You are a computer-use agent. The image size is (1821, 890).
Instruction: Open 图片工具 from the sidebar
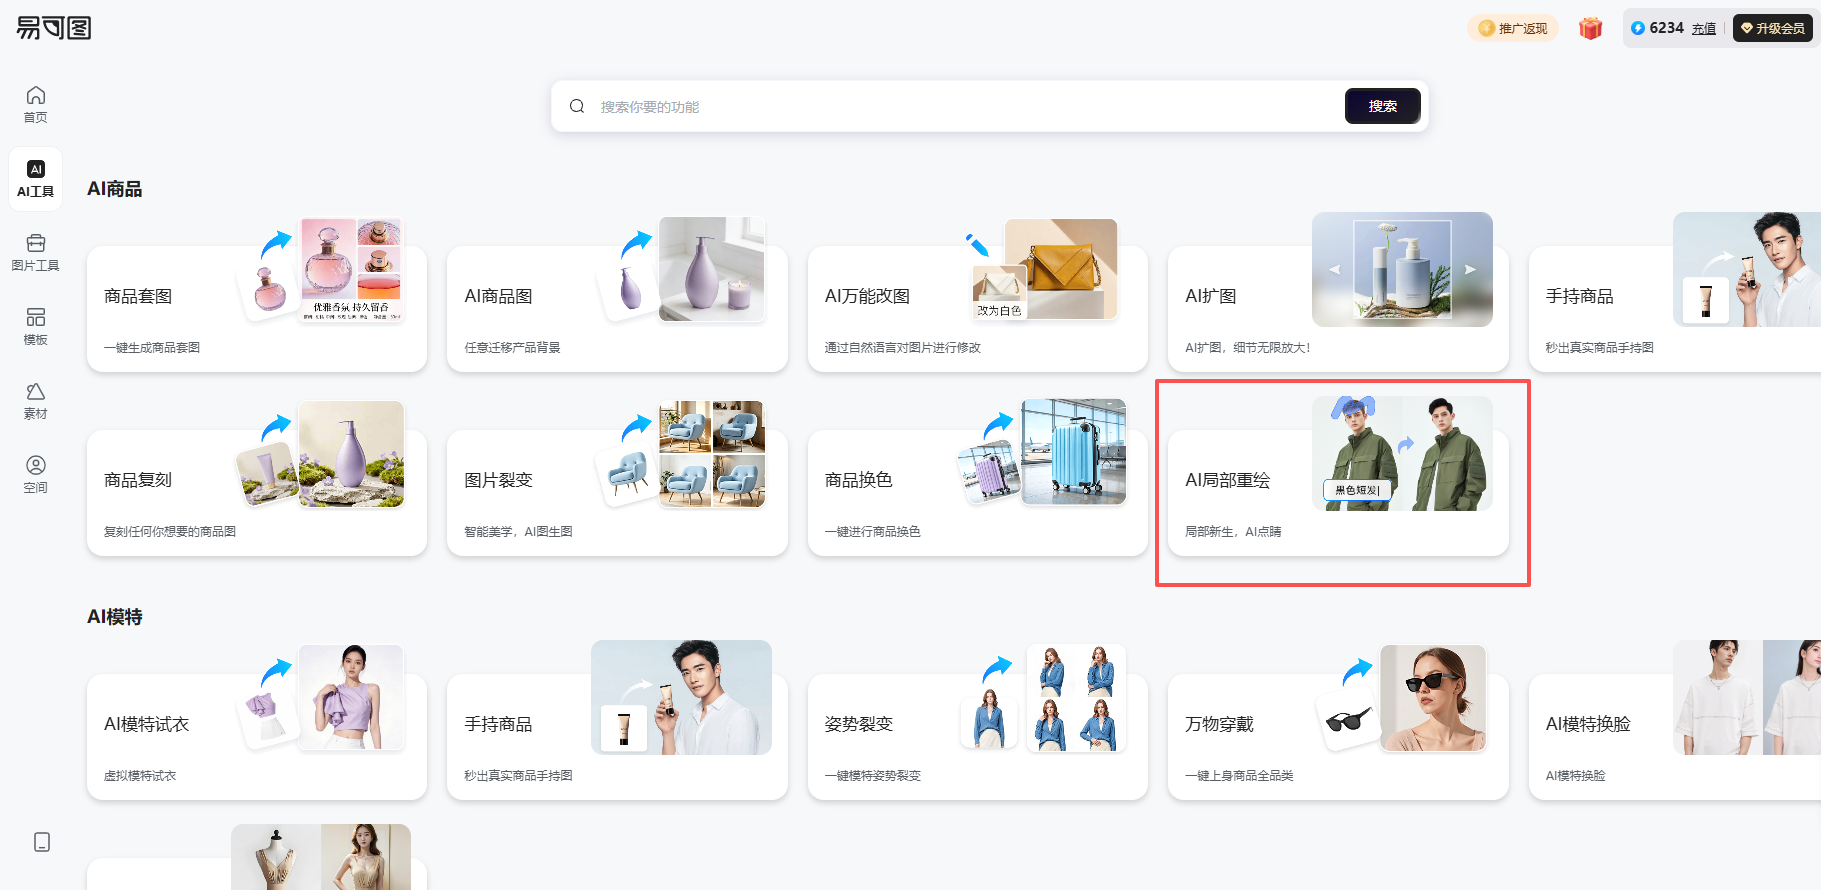click(35, 252)
